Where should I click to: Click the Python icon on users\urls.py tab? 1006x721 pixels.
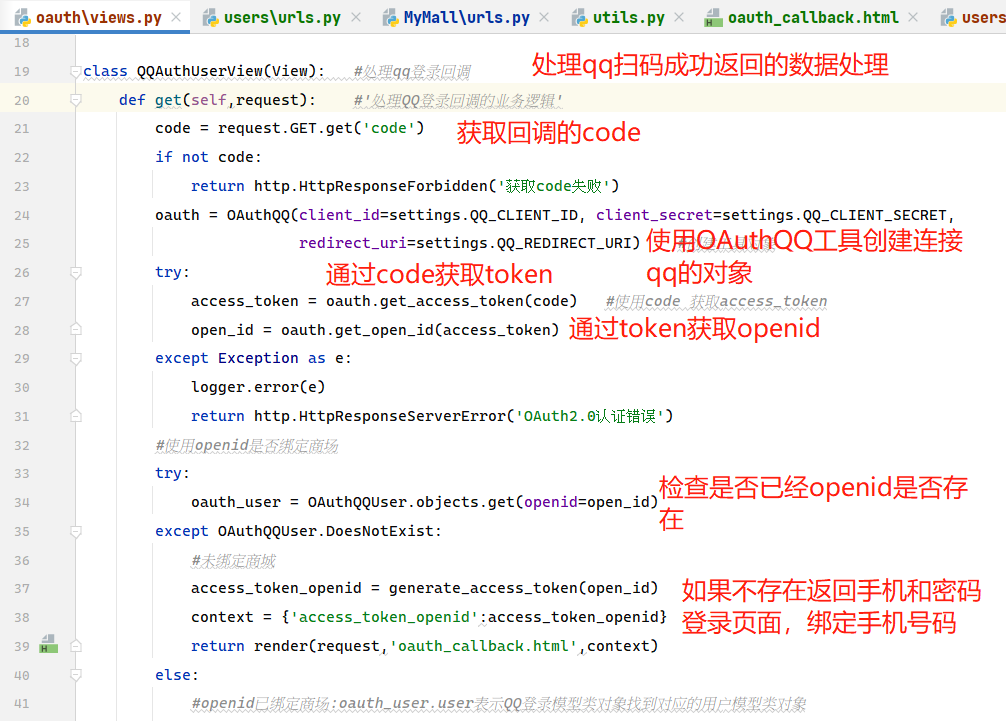click(209, 18)
